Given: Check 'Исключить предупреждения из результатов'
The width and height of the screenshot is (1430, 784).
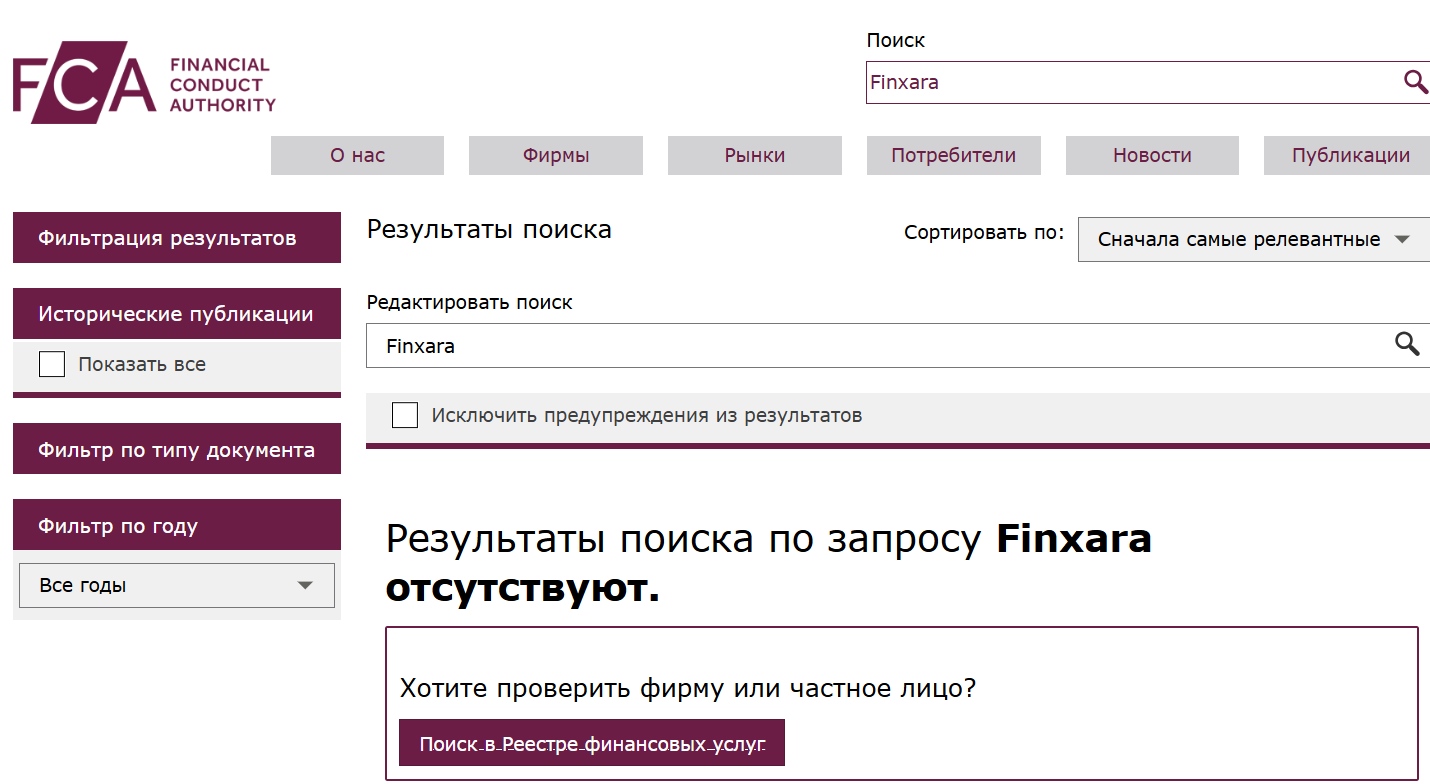Looking at the screenshot, I should pos(404,414).
